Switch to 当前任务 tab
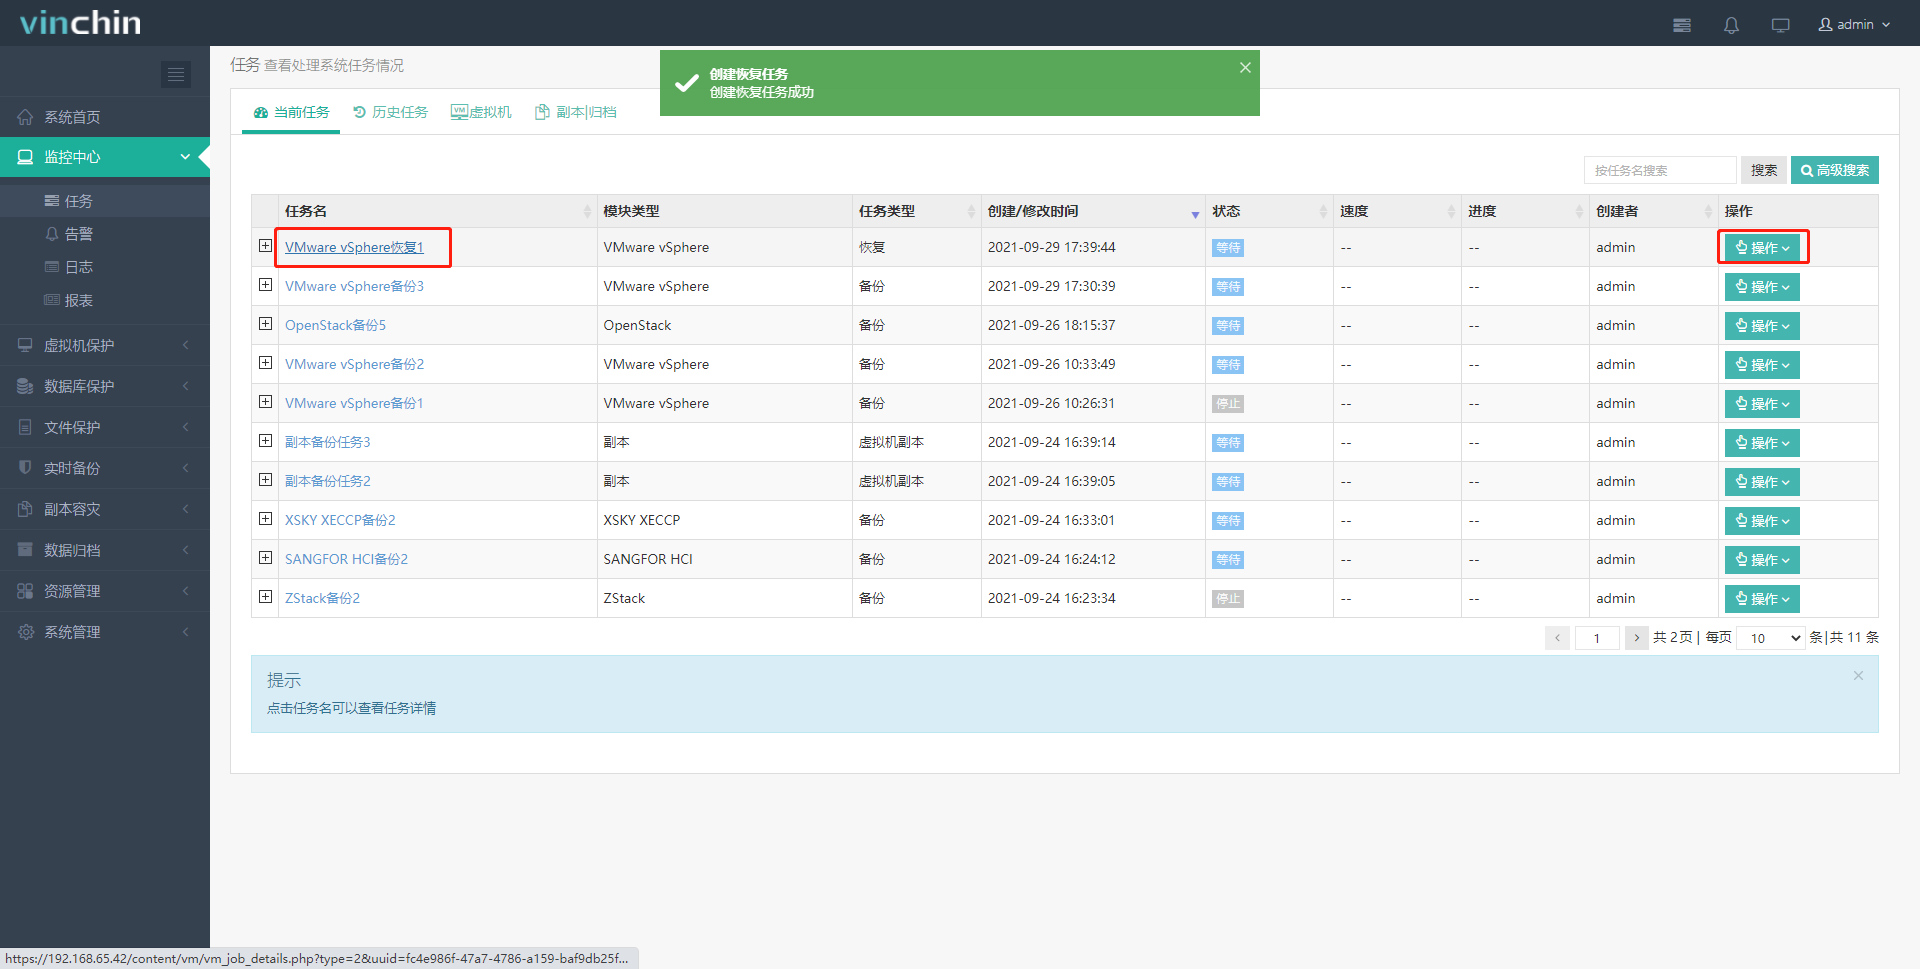 click(x=291, y=112)
